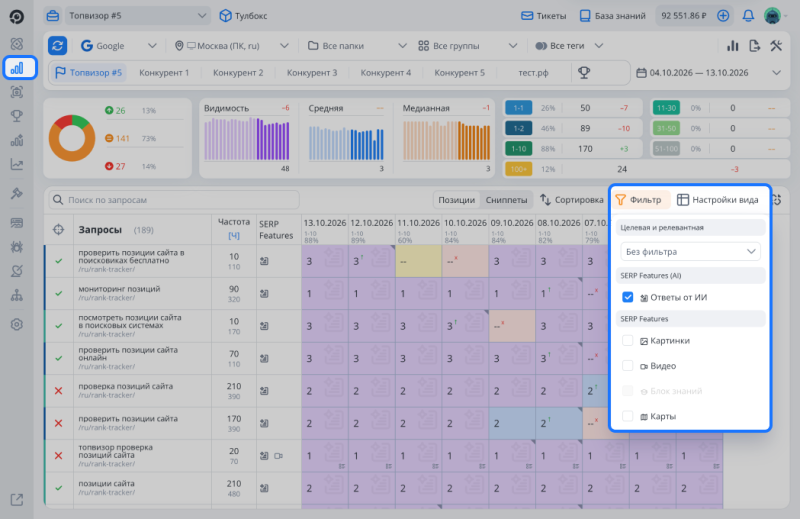Open the pin tool in the sidebar

pos(17,193)
